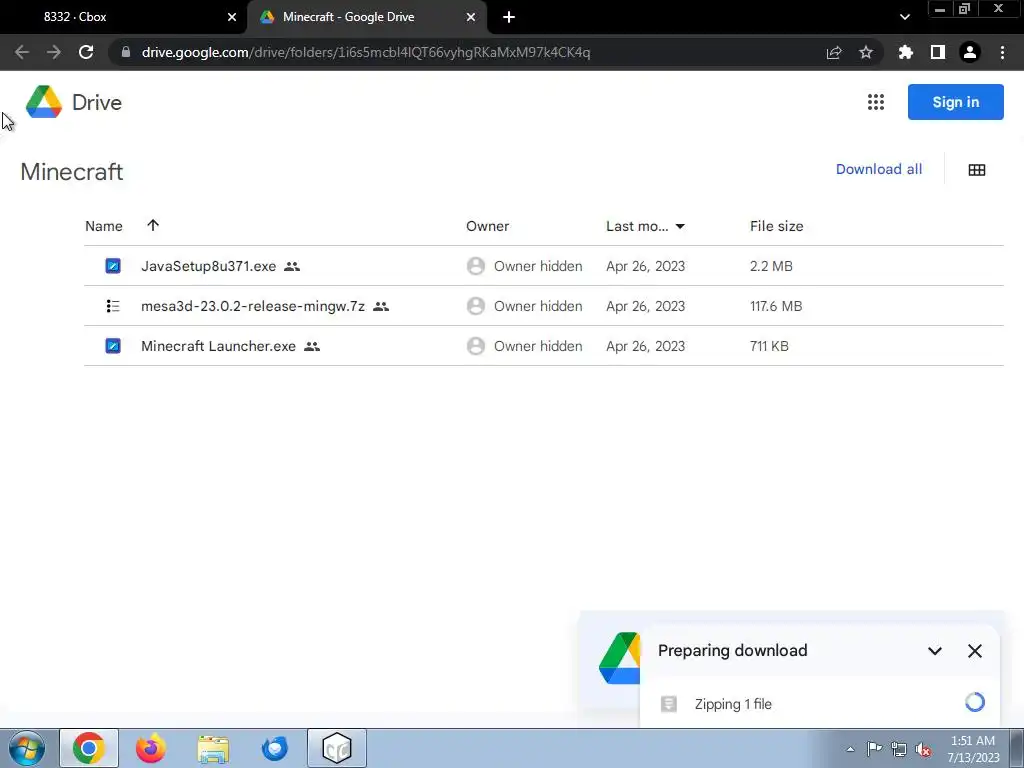Screen dimensions: 1024x768
Task: Open the Windows Start menu
Action: (x=26, y=748)
